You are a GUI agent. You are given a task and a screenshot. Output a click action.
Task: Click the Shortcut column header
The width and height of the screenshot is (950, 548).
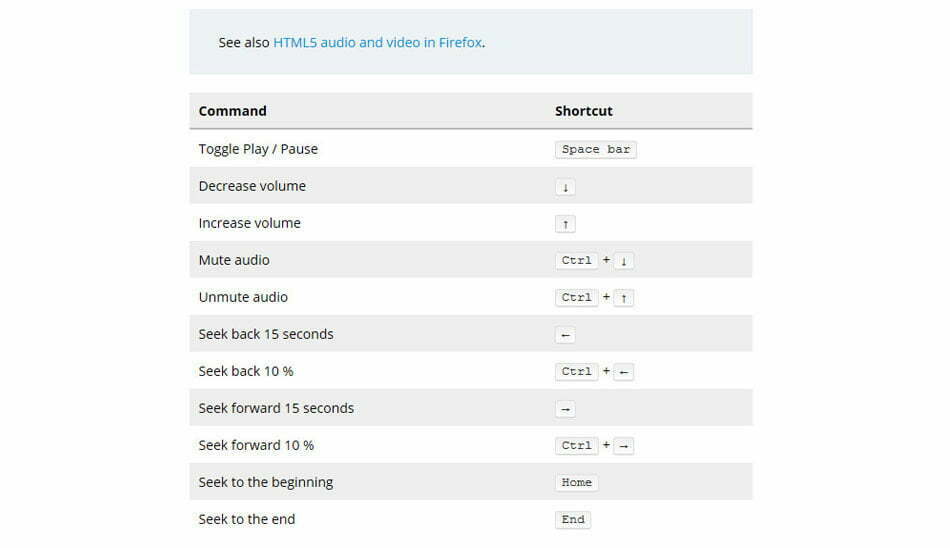point(583,111)
